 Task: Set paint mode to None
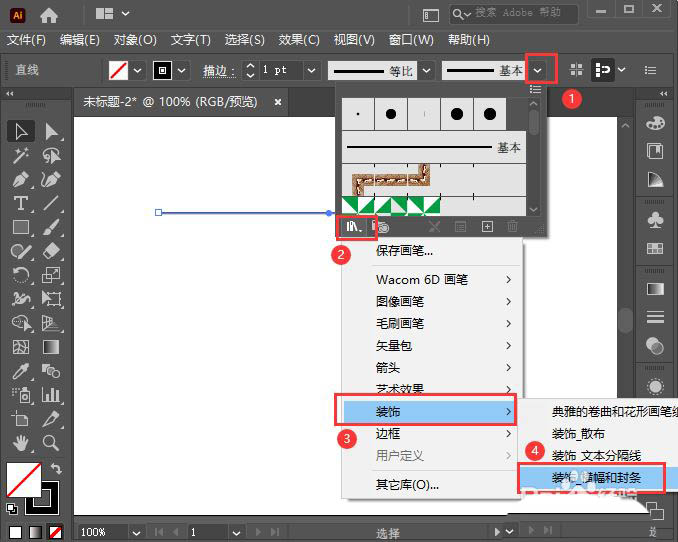55,532
